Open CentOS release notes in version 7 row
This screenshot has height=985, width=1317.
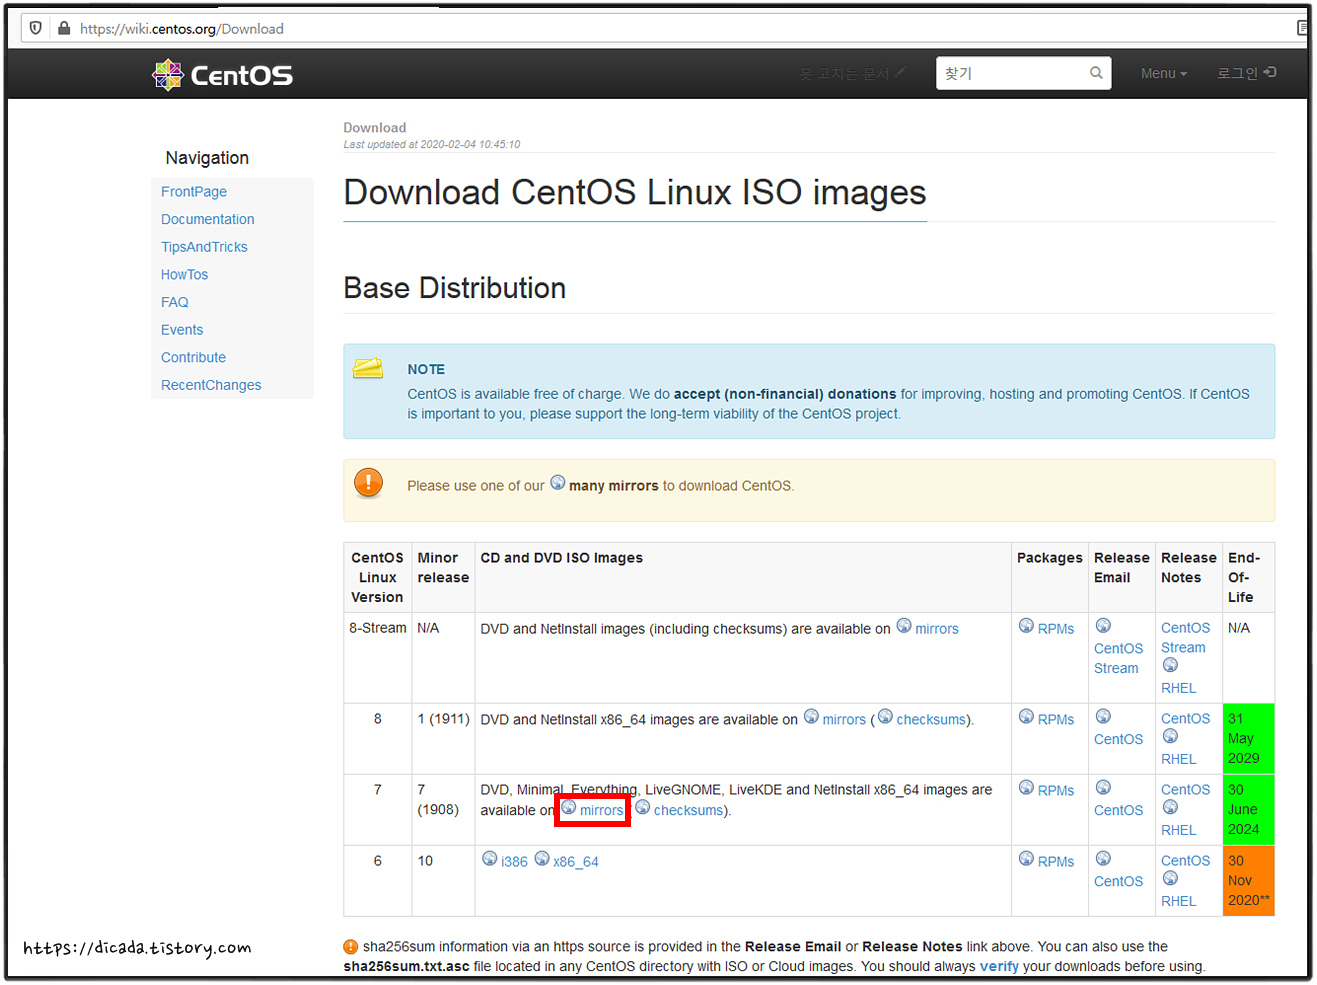click(x=1186, y=789)
